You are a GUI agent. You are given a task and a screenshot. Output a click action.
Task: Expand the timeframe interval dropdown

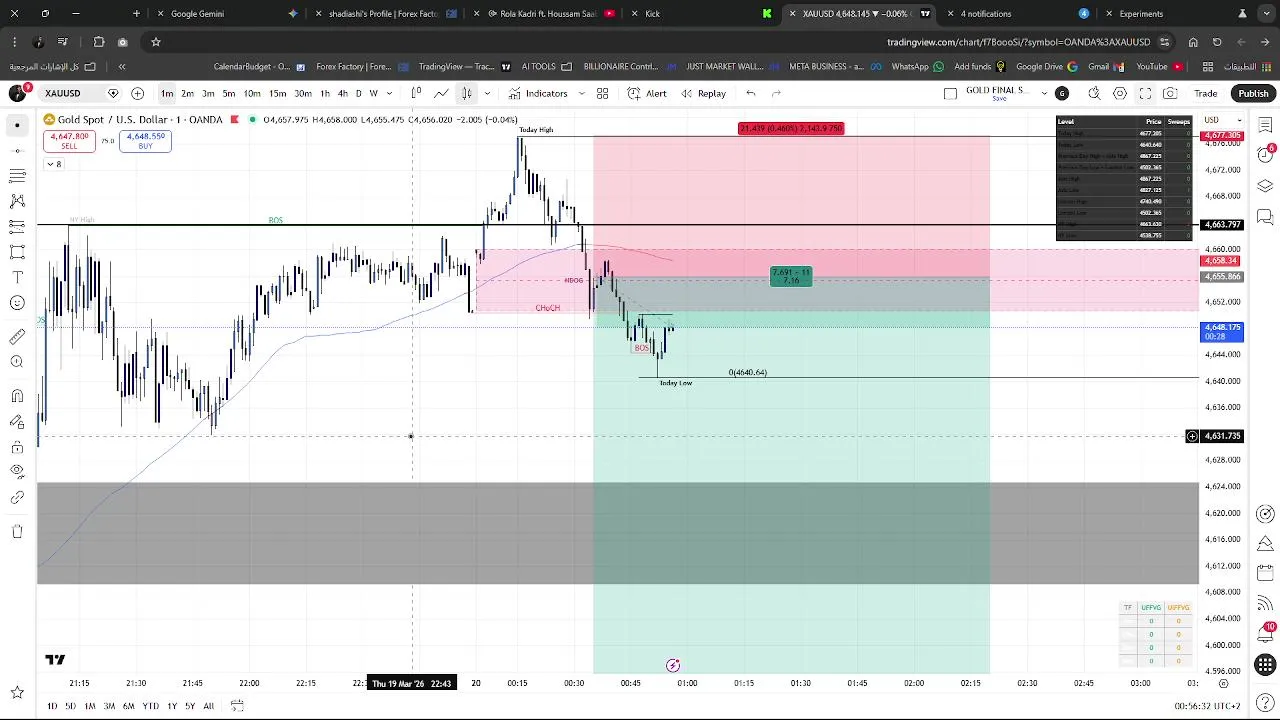pos(389,93)
